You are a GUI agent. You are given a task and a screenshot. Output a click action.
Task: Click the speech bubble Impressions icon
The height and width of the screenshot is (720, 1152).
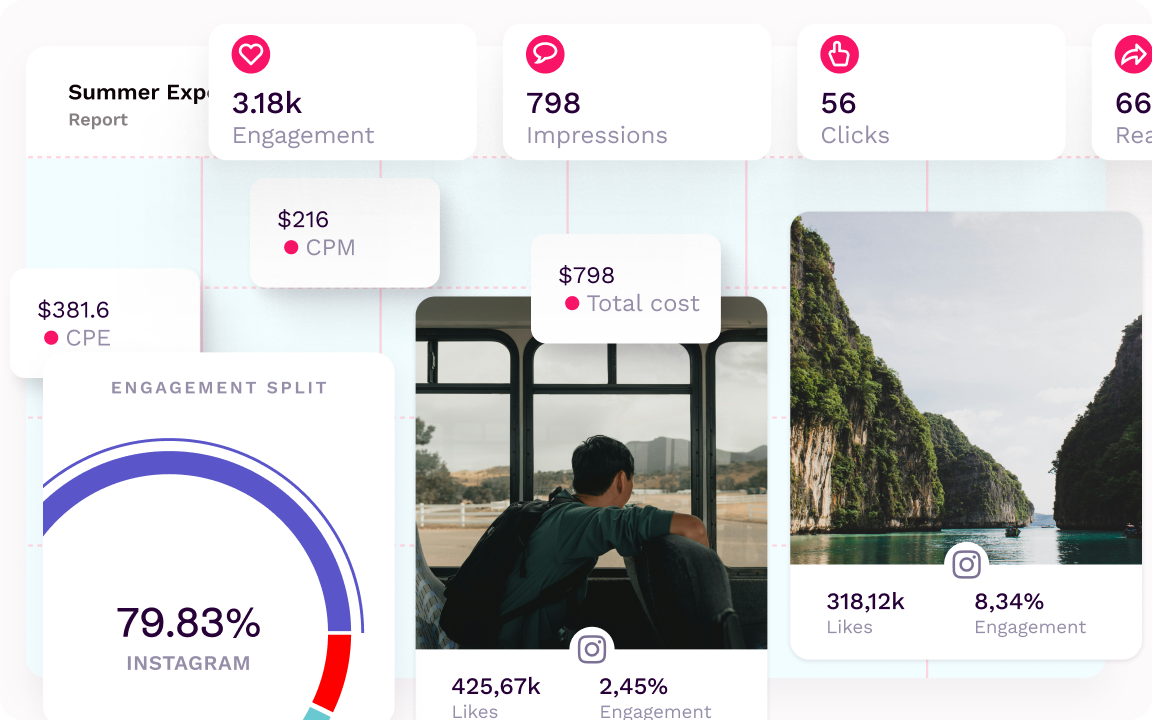(x=545, y=54)
